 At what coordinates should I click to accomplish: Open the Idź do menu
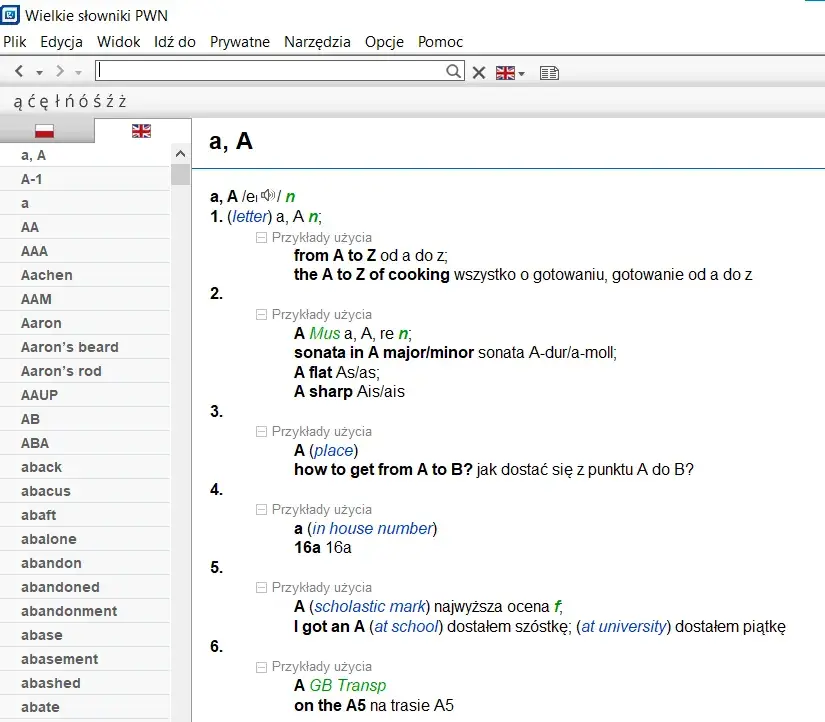tap(175, 42)
